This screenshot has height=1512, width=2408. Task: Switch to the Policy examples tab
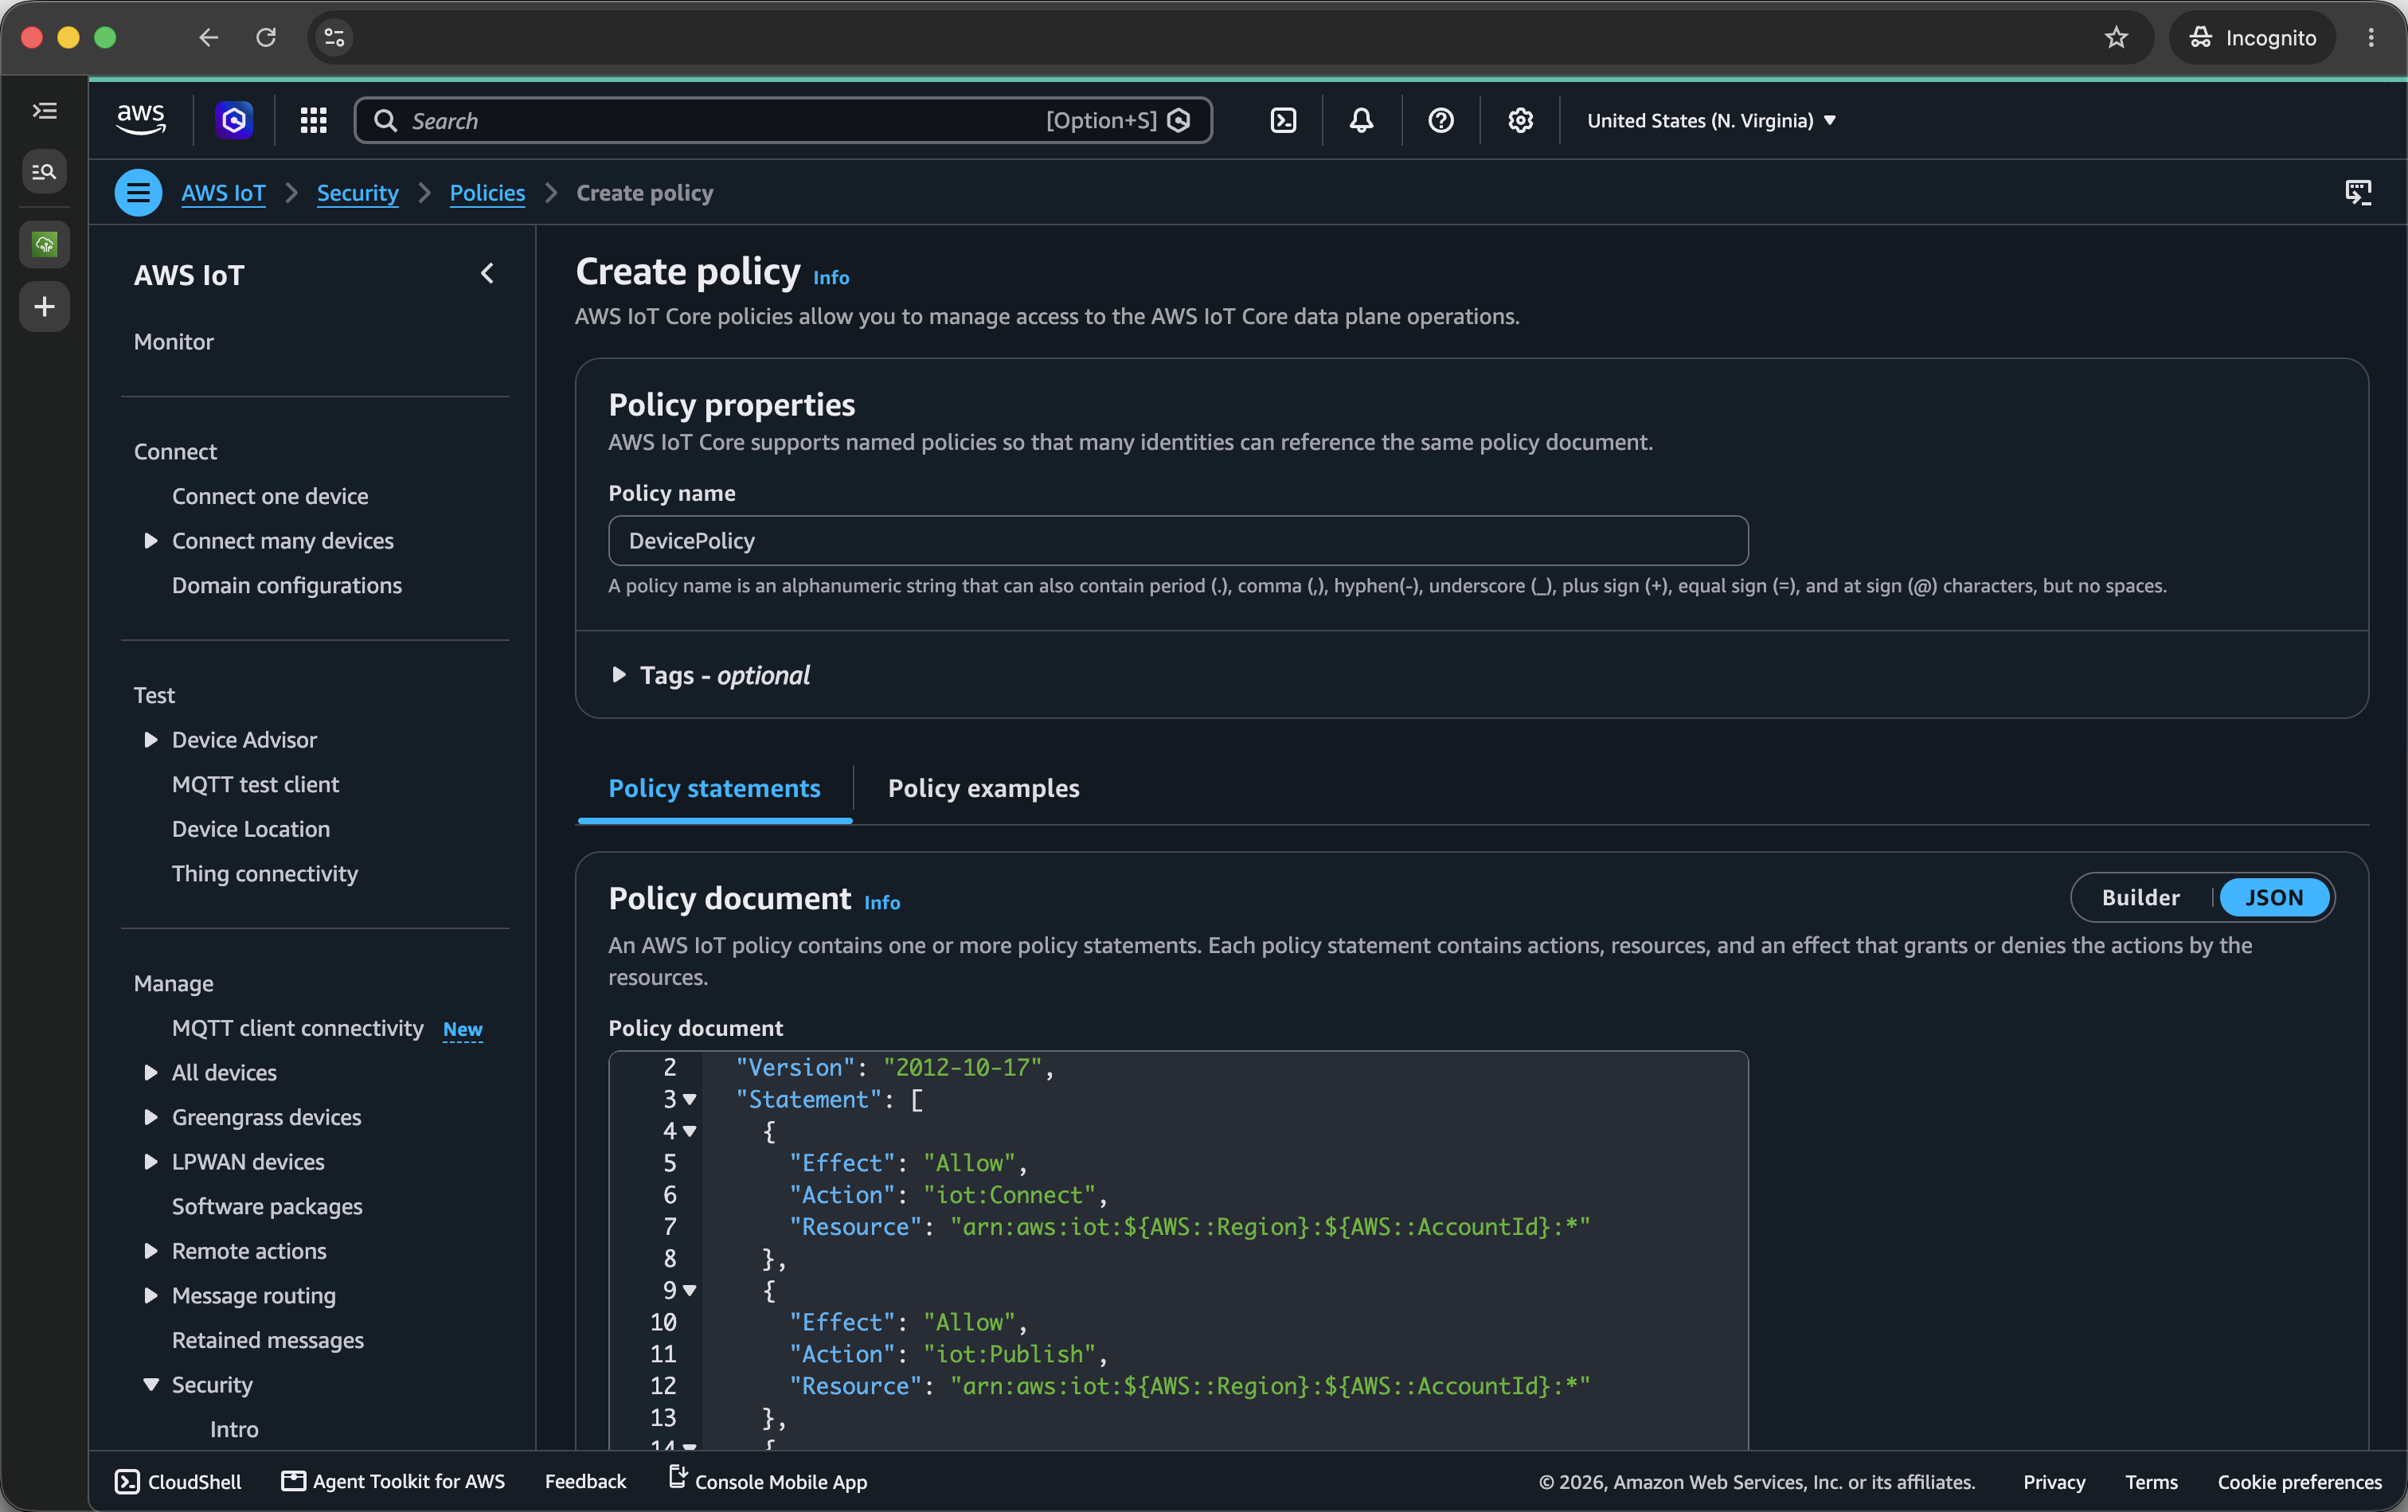(983, 788)
